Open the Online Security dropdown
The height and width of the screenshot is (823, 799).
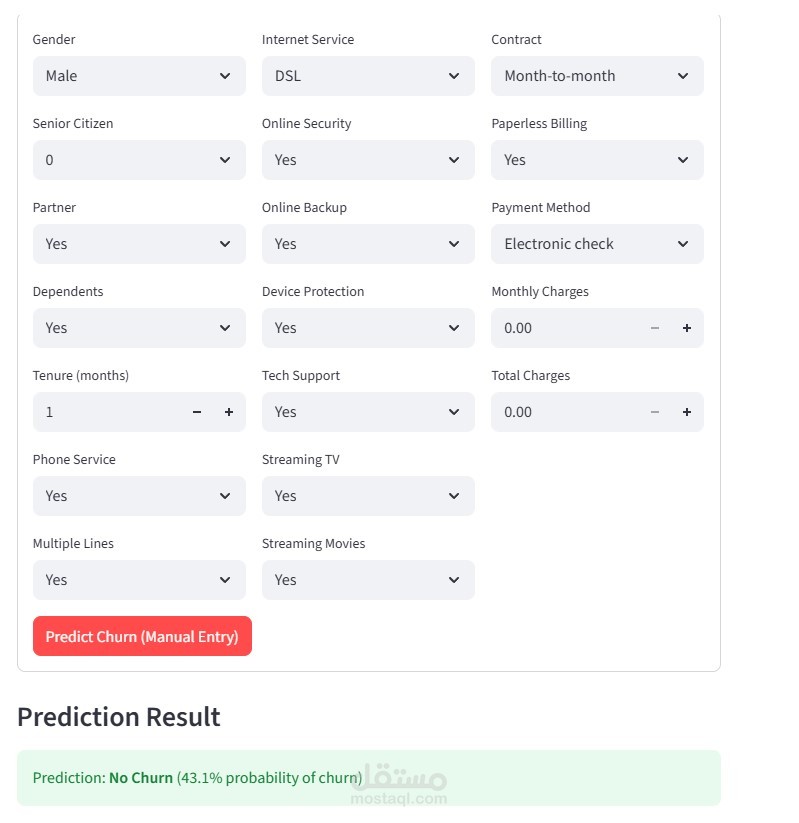coord(368,160)
